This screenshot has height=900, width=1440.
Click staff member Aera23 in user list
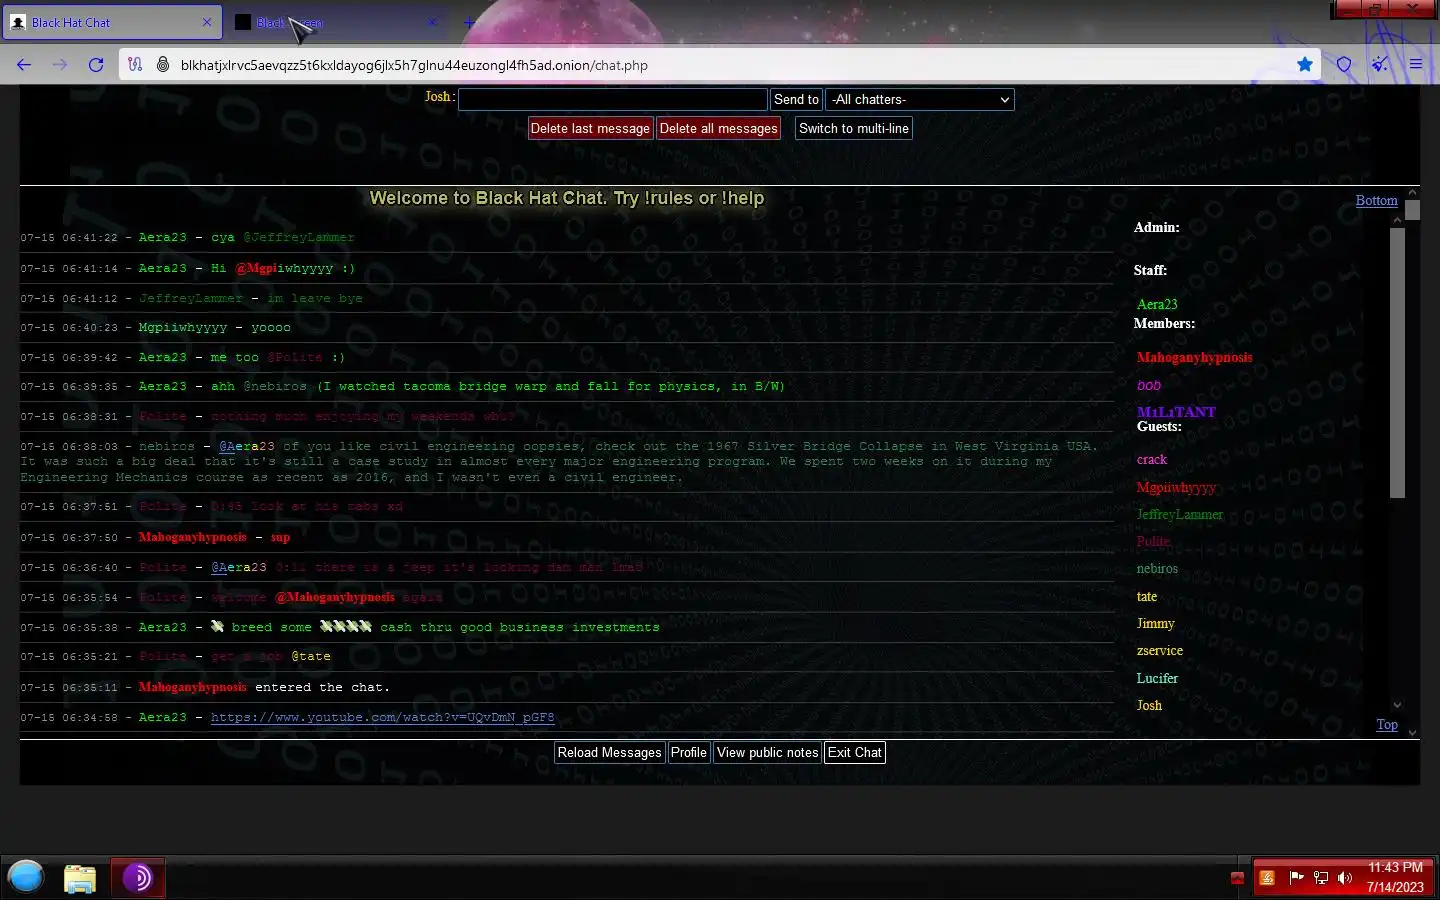[1157, 304]
